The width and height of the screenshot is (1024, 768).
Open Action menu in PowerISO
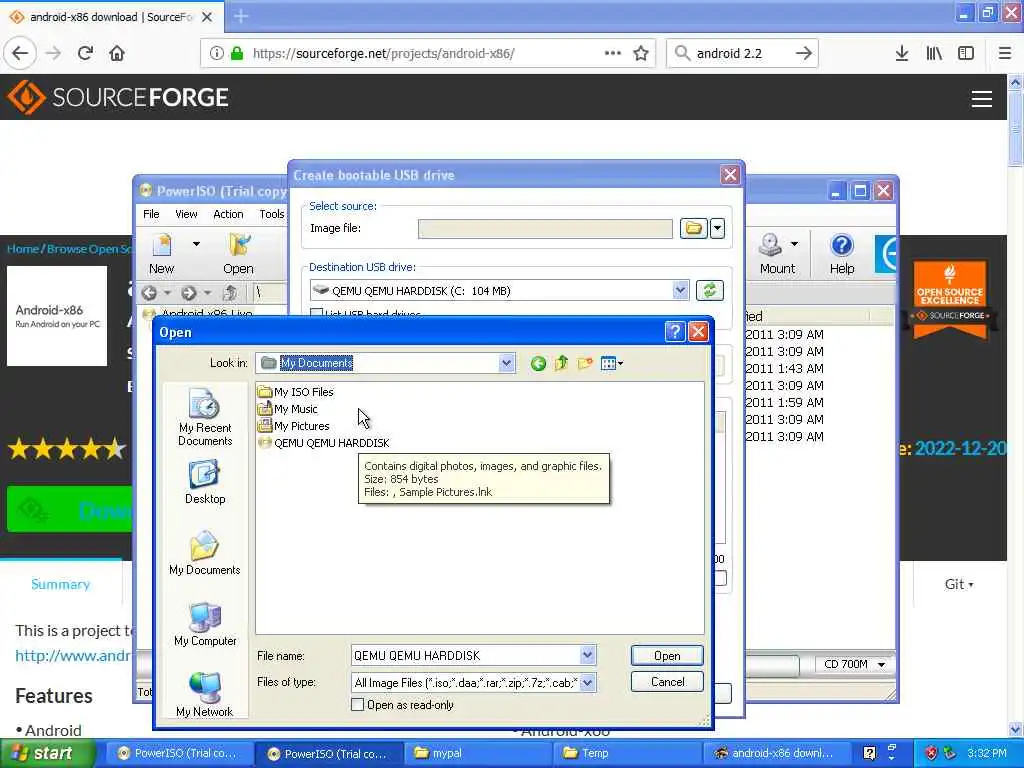(228, 214)
